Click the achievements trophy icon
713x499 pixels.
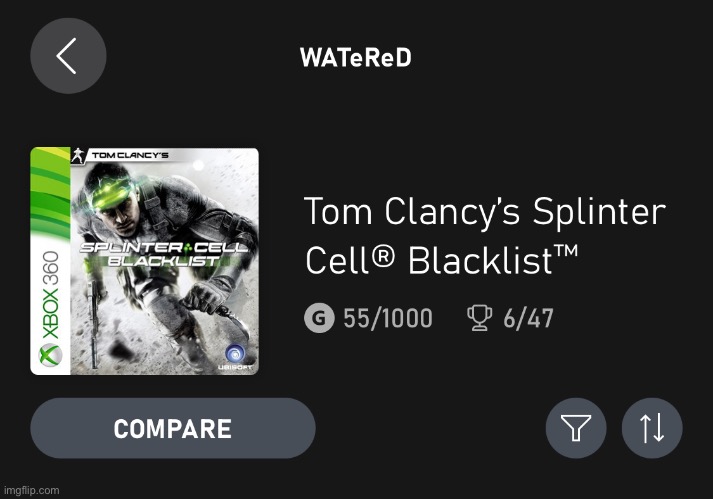point(480,319)
